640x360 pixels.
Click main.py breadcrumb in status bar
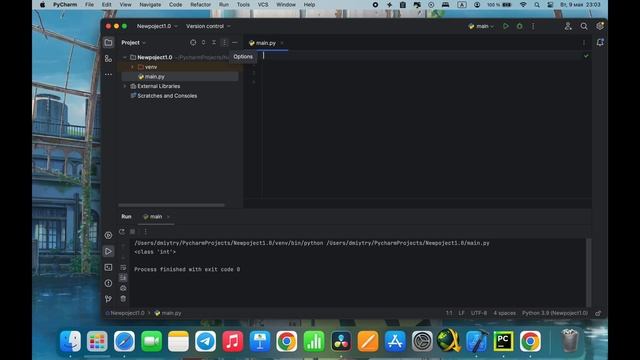pyautogui.click(x=168, y=313)
